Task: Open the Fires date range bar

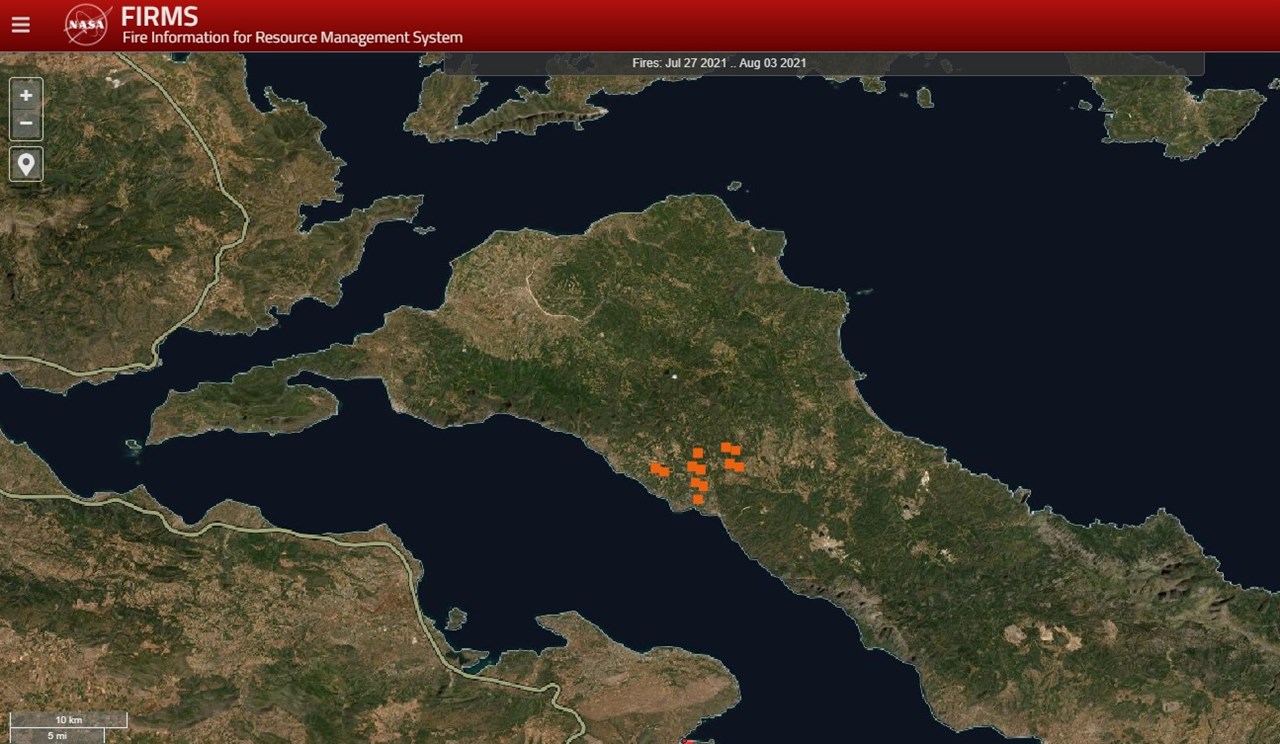Action: pyautogui.click(x=720, y=63)
